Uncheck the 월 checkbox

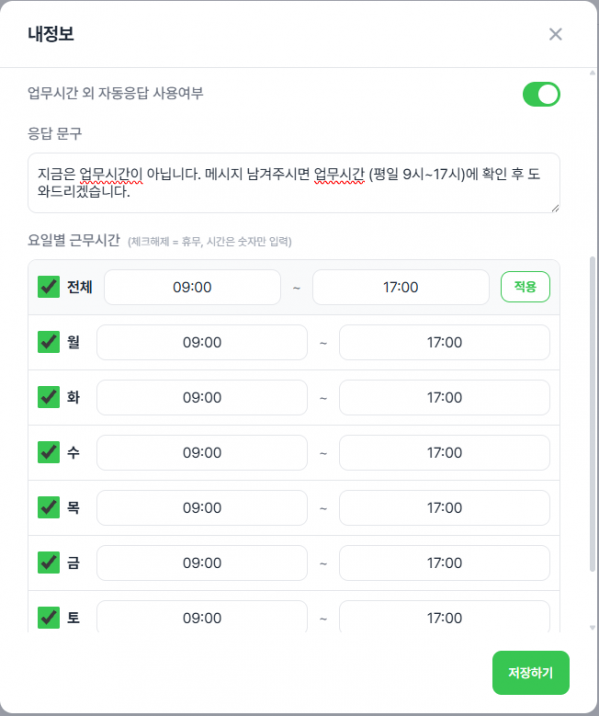48,342
